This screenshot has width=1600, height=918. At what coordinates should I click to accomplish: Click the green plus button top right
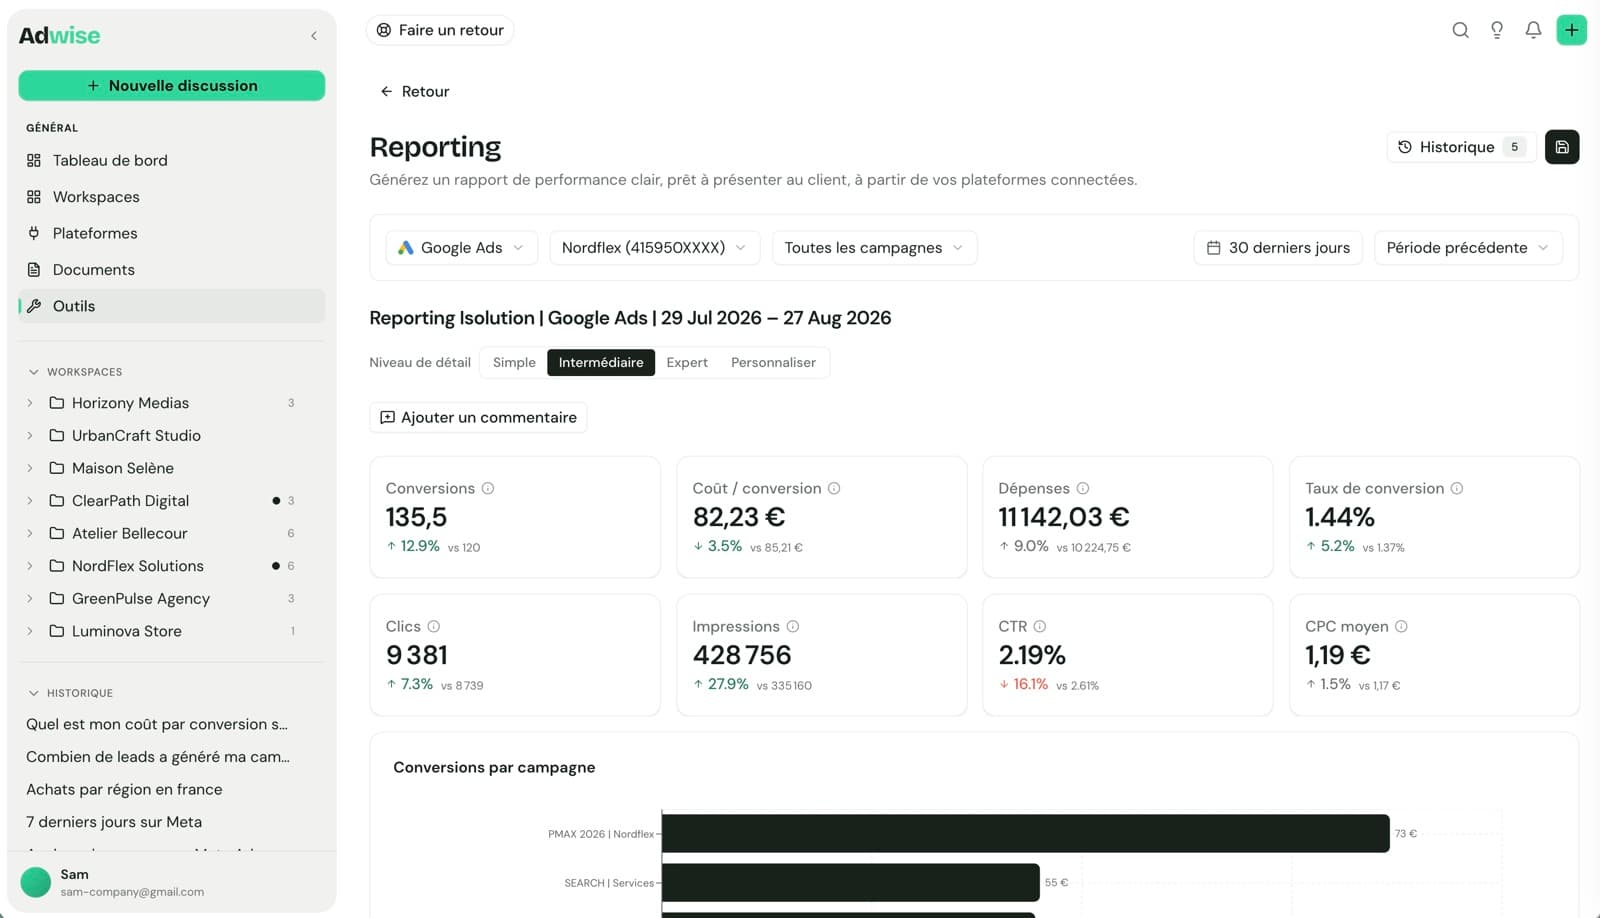tap(1571, 30)
